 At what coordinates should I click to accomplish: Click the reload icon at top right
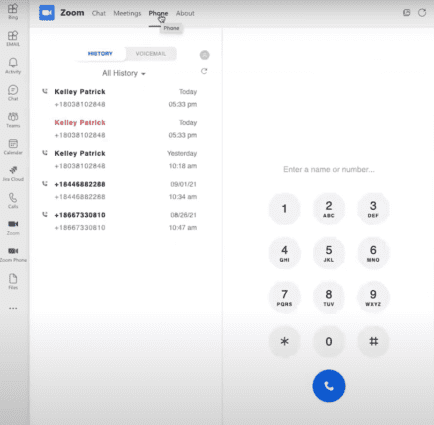pyautogui.click(x=422, y=13)
